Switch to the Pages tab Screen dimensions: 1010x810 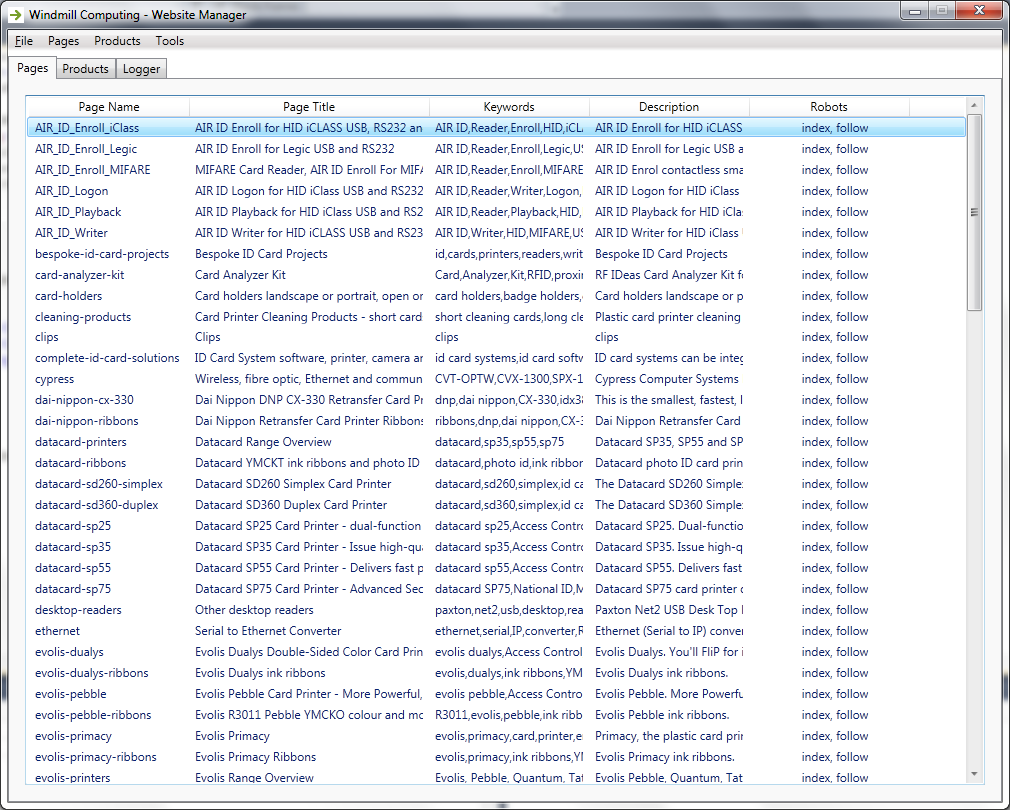[32, 68]
